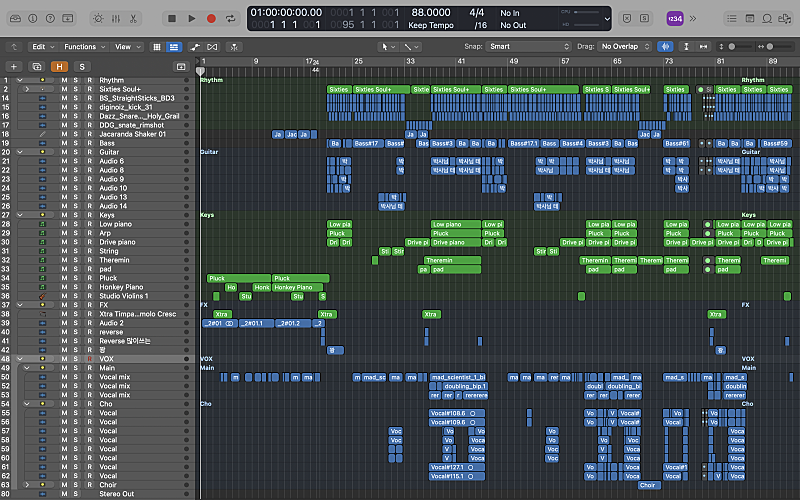The height and width of the screenshot is (500, 800).
Task: Solo the Theremin track
Action: click(76, 260)
